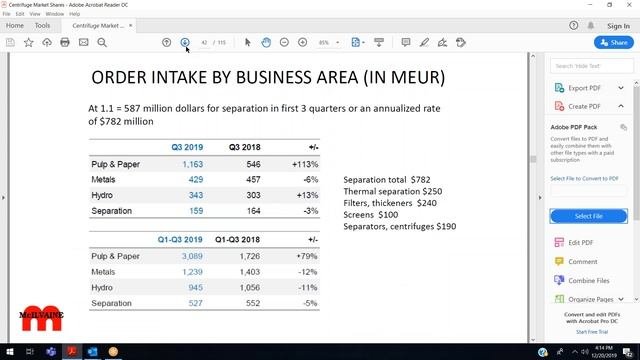Click the page number field

tap(204, 42)
